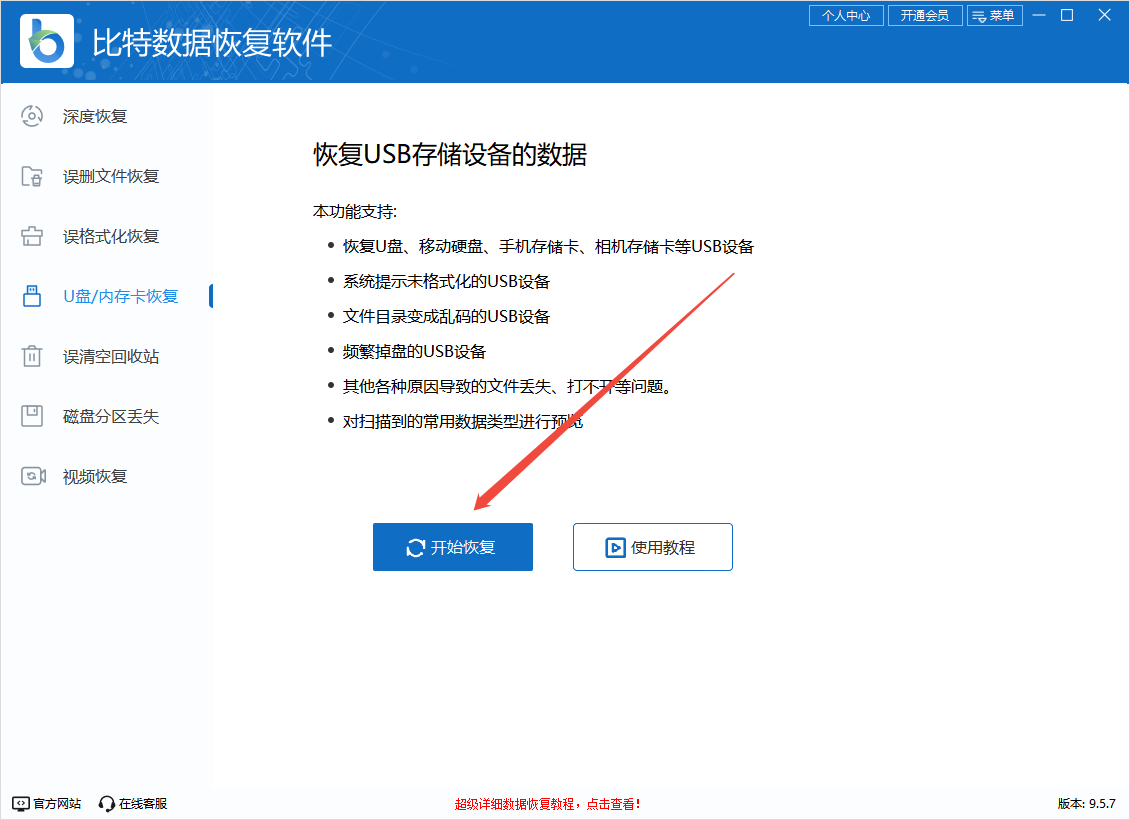Image resolution: width=1130 pixels, height=820 pixels.
Task: Click the 本功能支持: label
Action: 355,211
